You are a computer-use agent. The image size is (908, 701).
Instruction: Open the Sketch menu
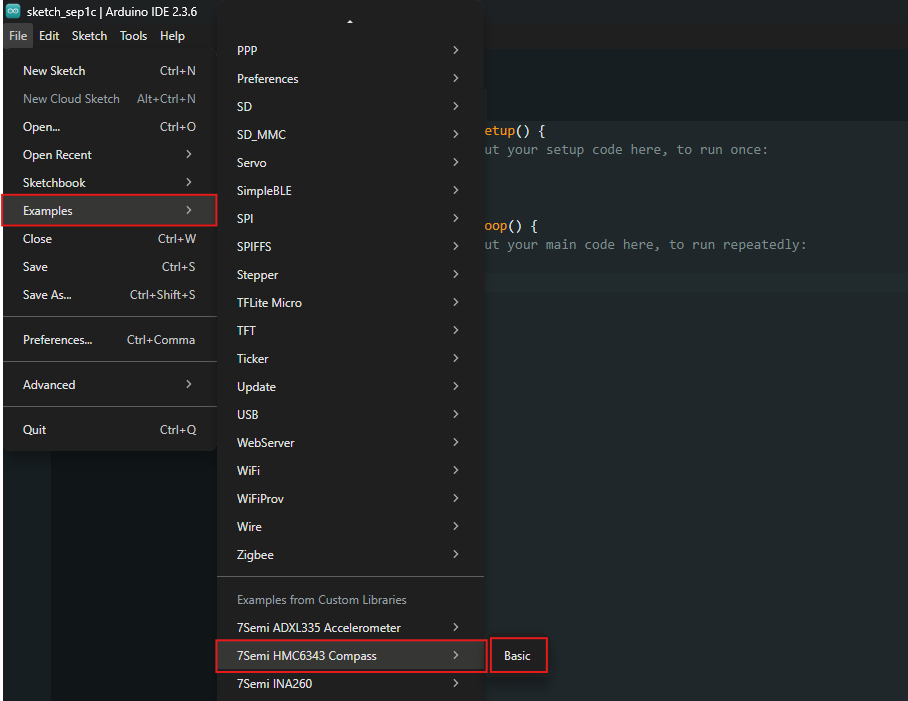pyautogui.click(x=89, y=36)
